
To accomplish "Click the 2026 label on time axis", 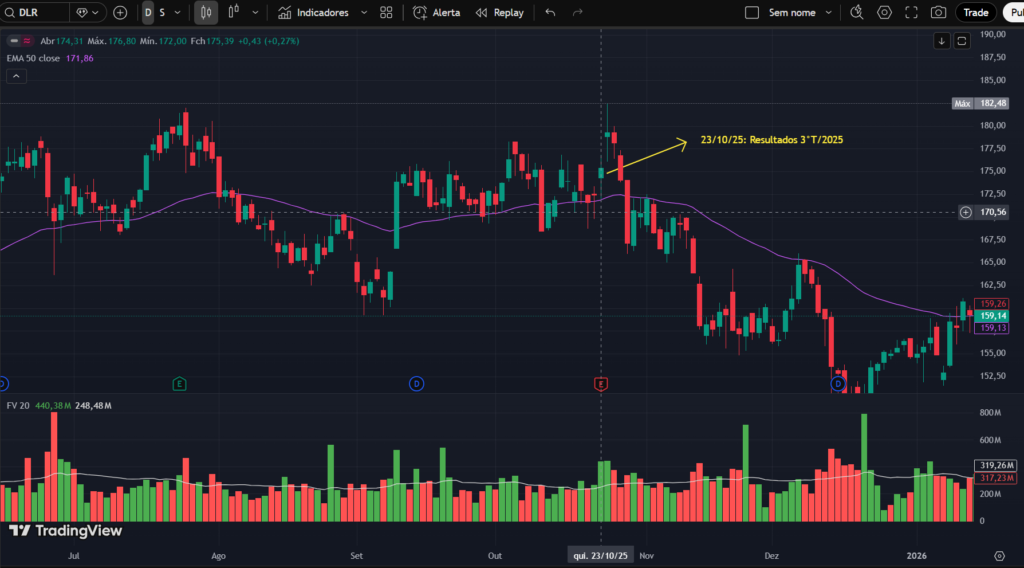I will [916, 556].
